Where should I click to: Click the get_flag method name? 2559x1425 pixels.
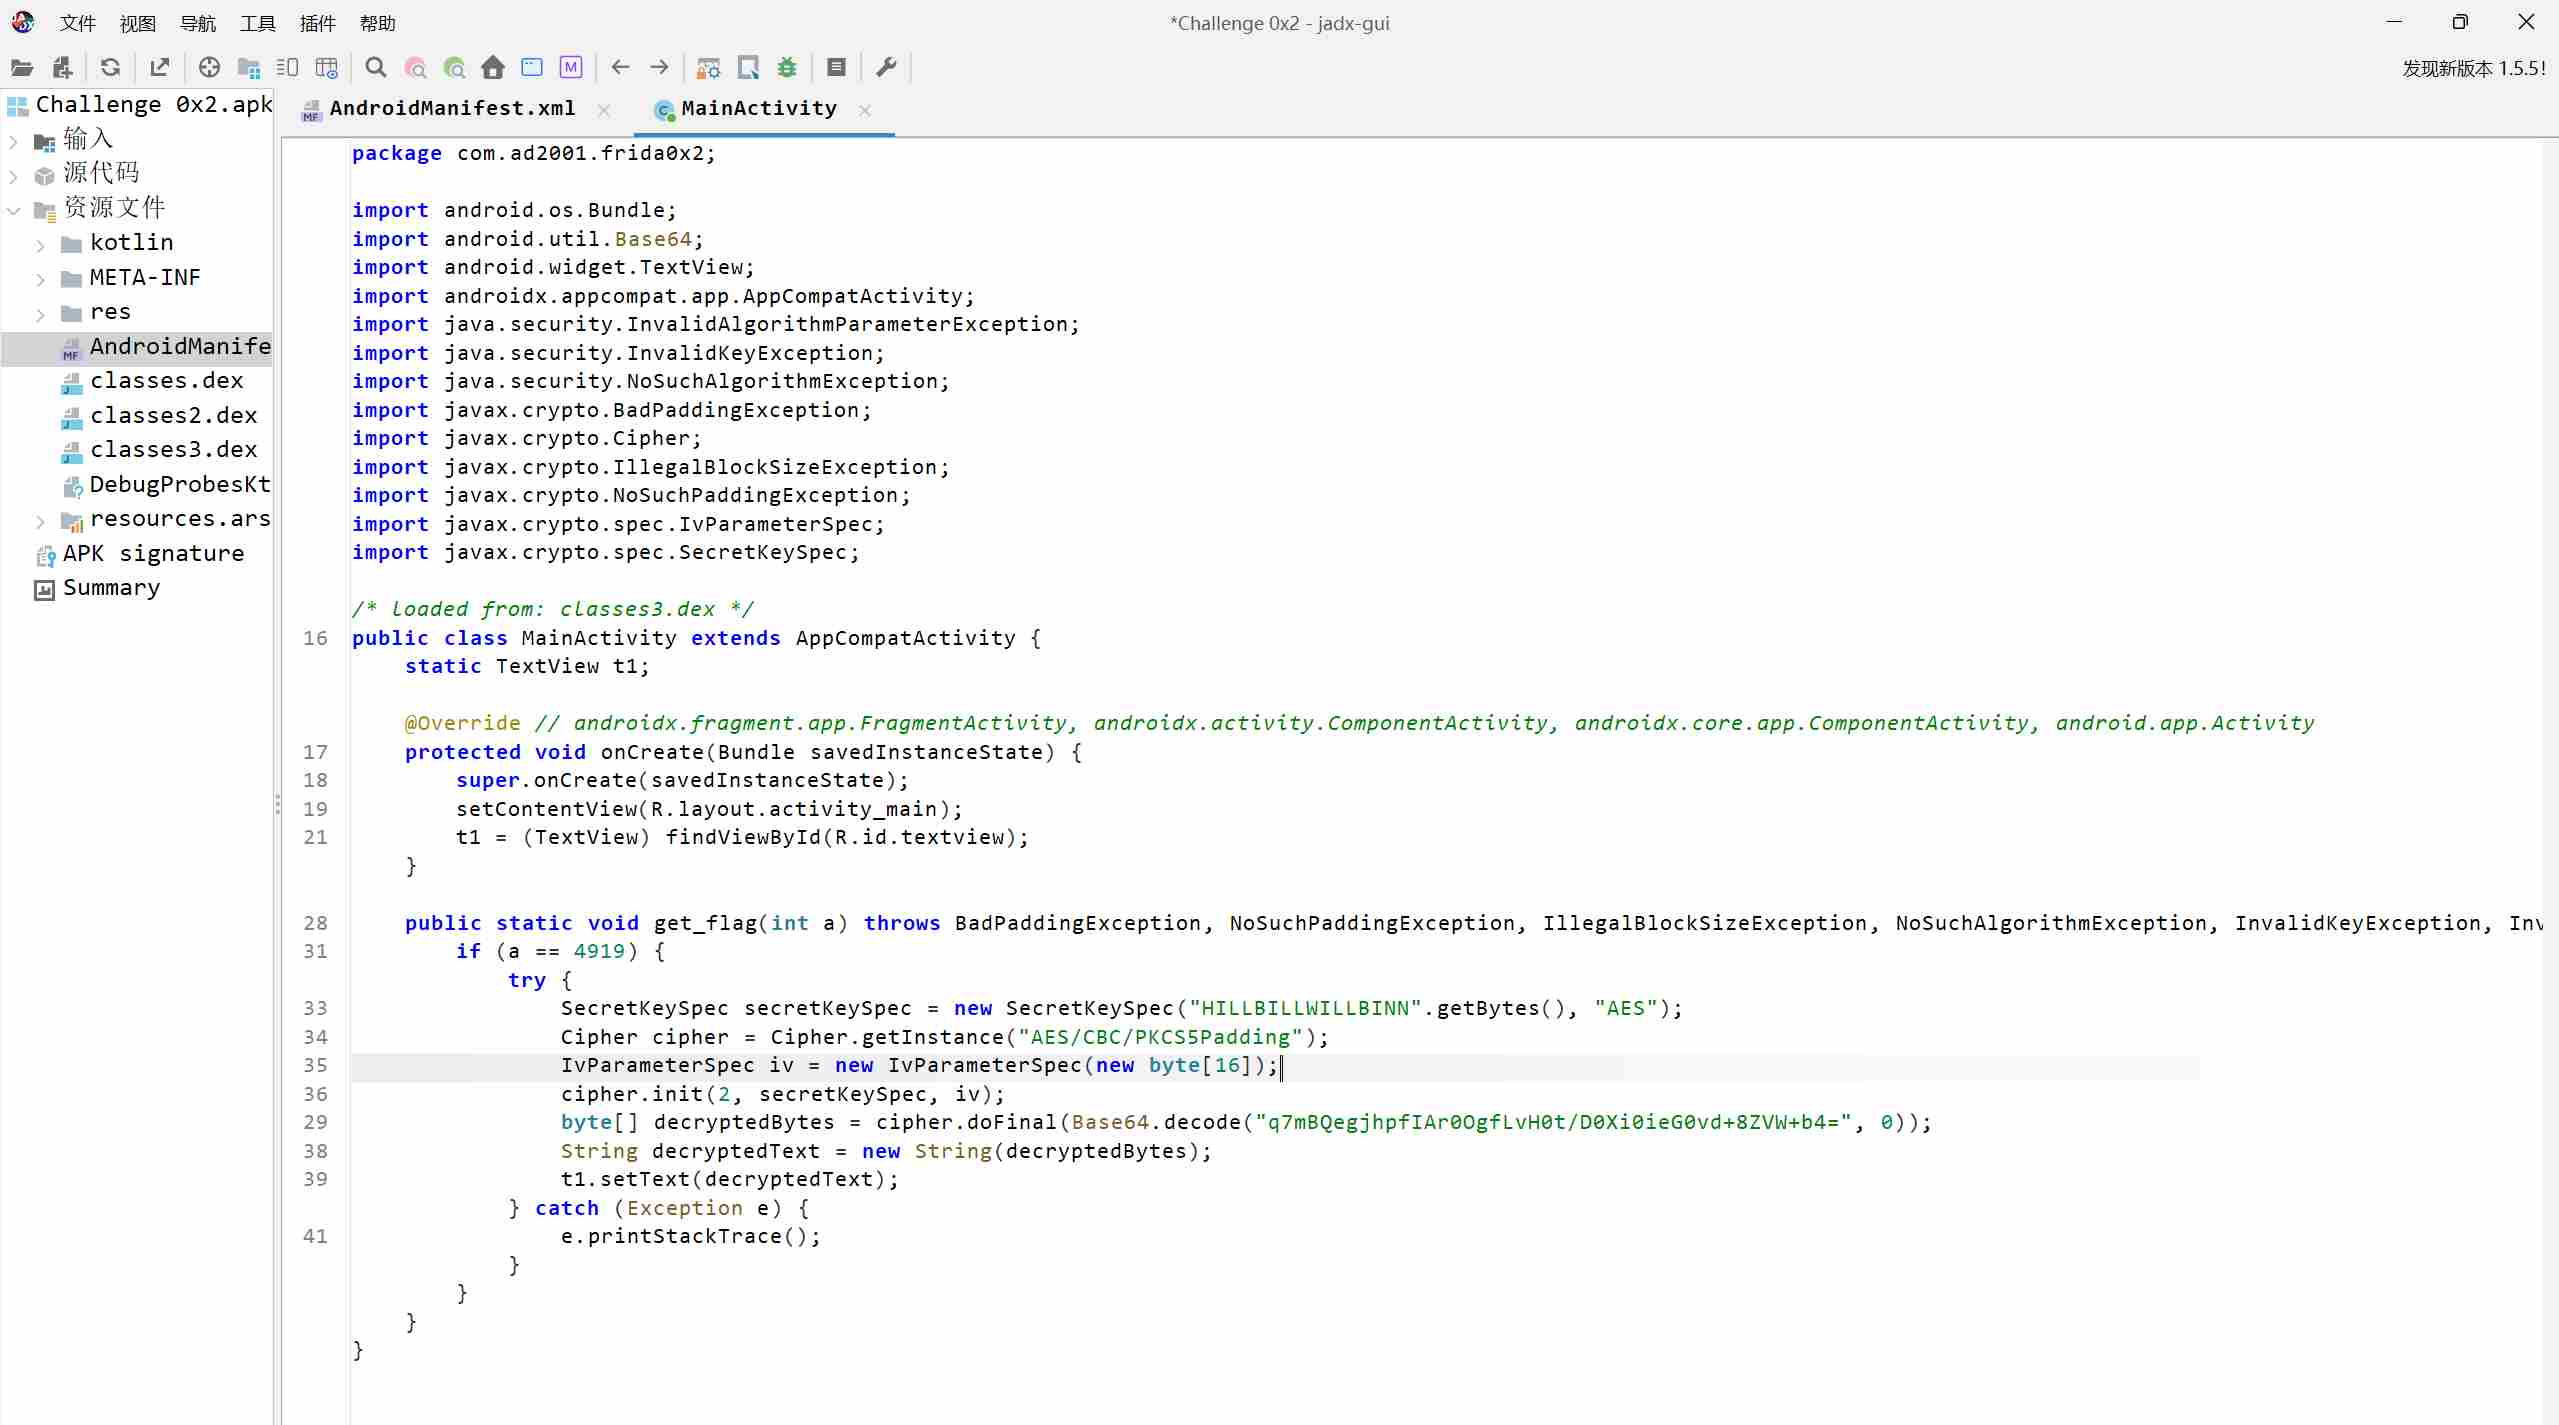coord(705,923)
